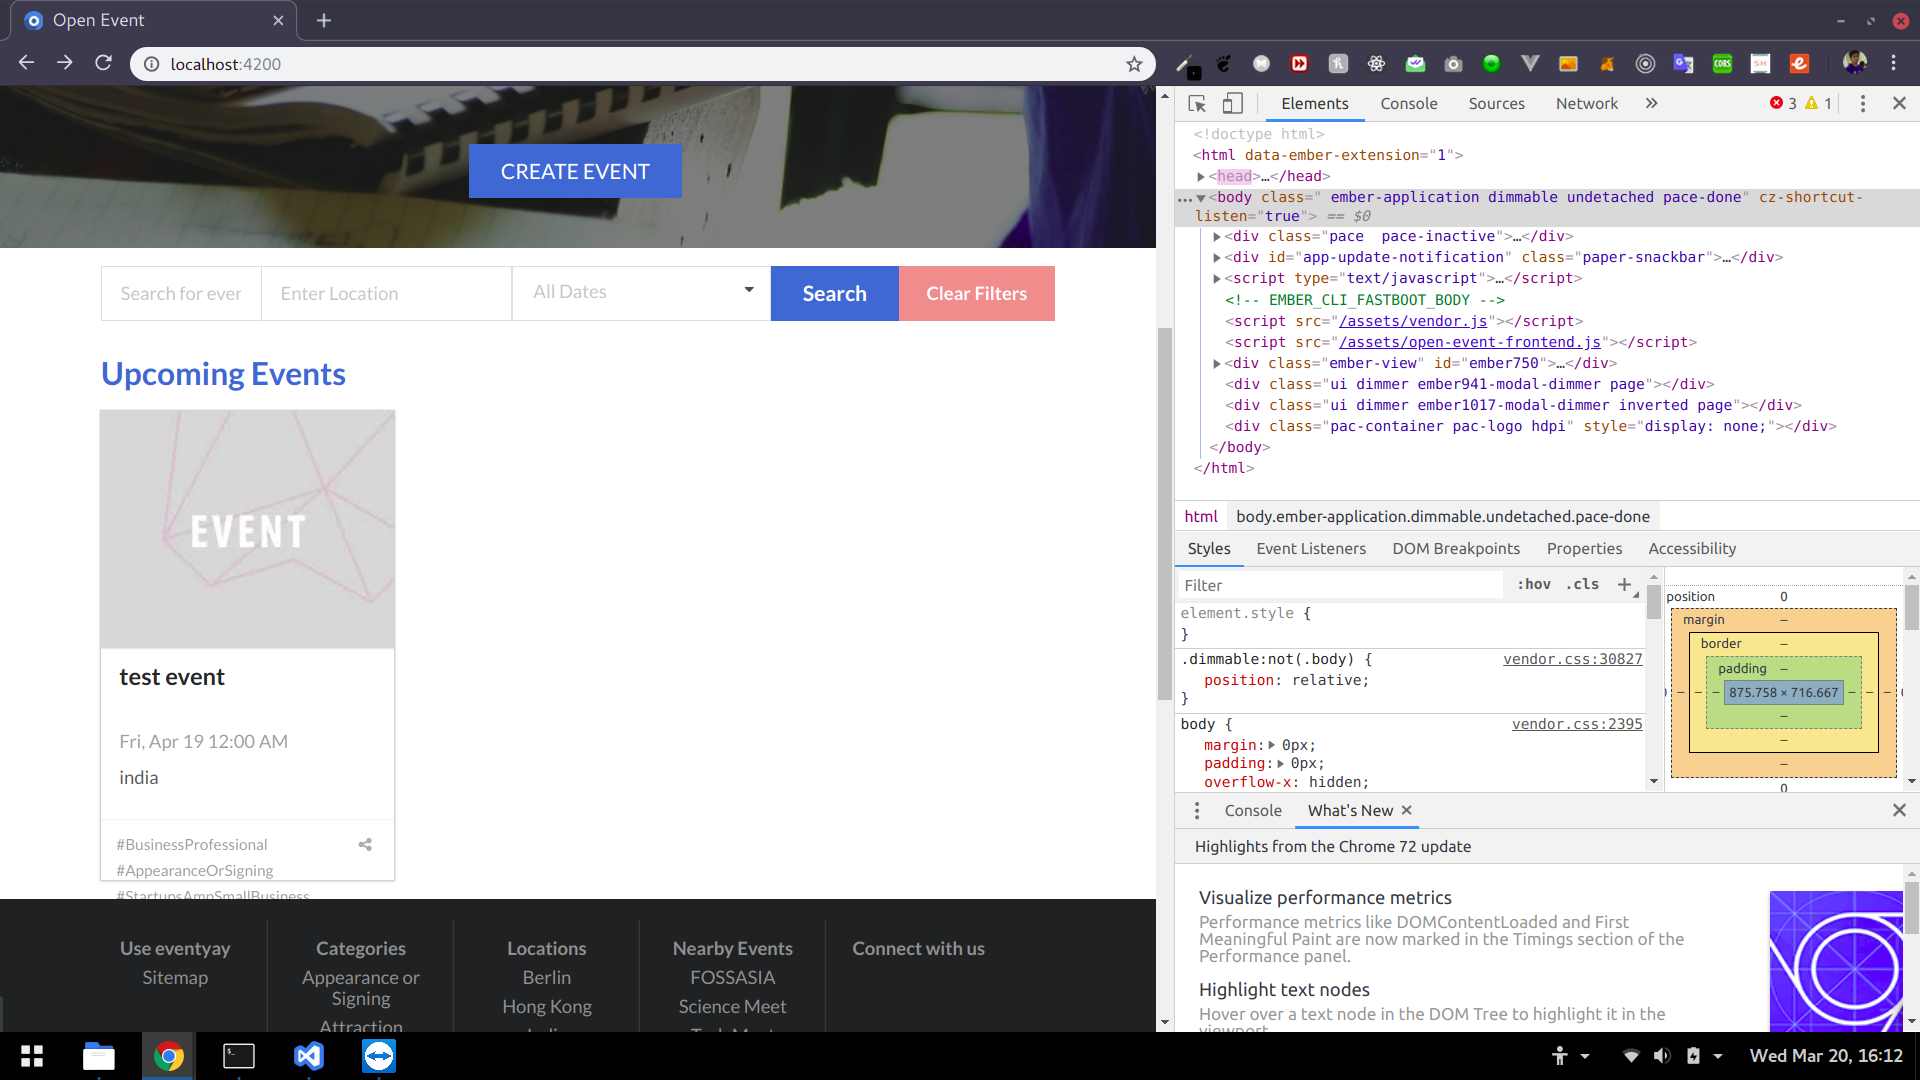This screenshot has width=1920, height=1080.
Task: Bookmark this page with the star icon
Action: click(1133, 64)
